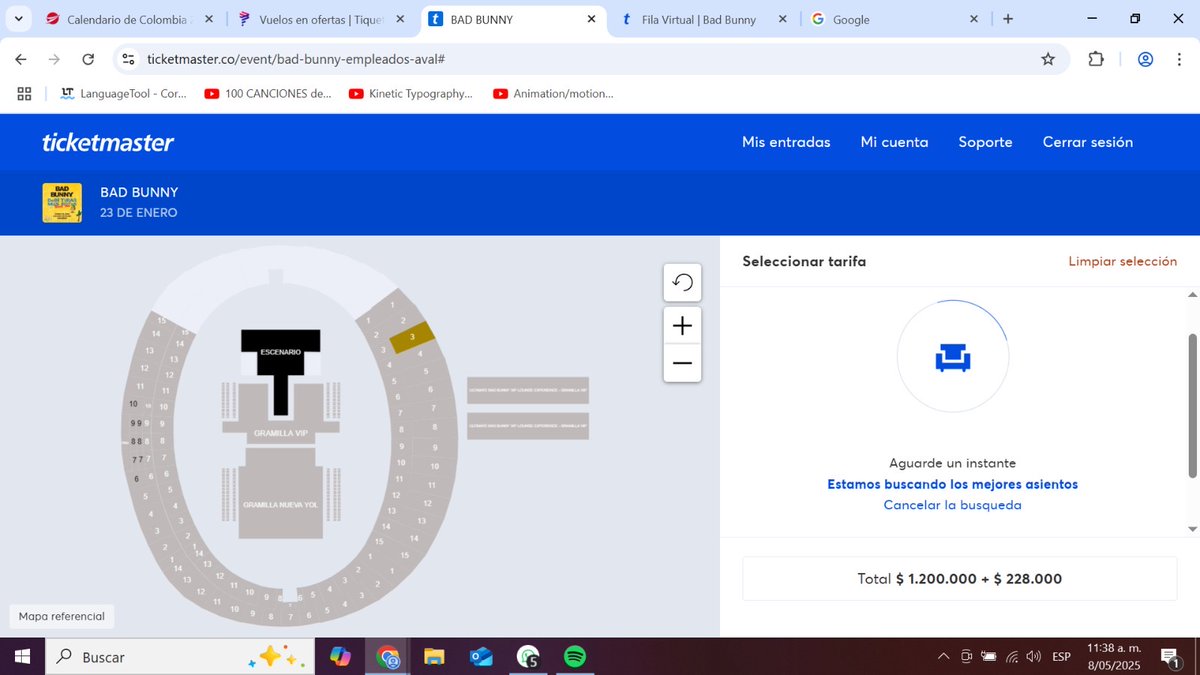This screenshot has height=675, width=1200.
Task: Click the upper VIP Lounge Experience block
Action: (528, 391)
